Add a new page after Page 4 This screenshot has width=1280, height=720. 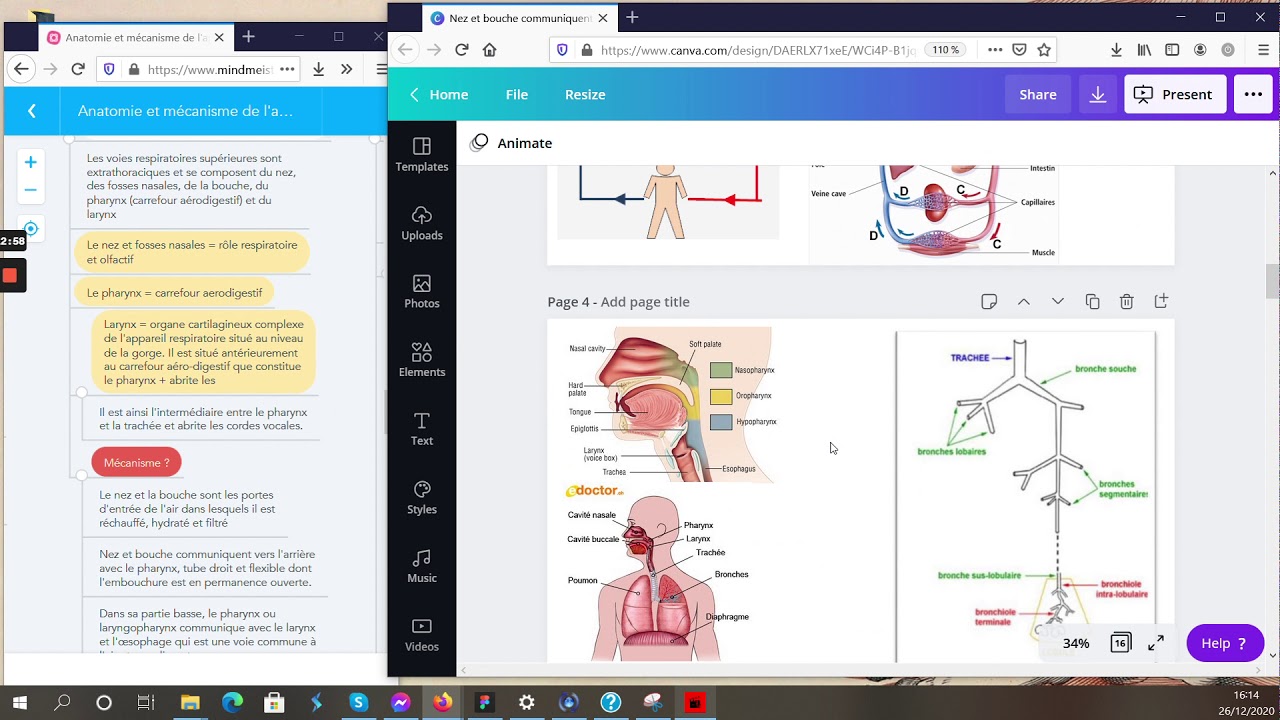click(x=1161, y=301)
